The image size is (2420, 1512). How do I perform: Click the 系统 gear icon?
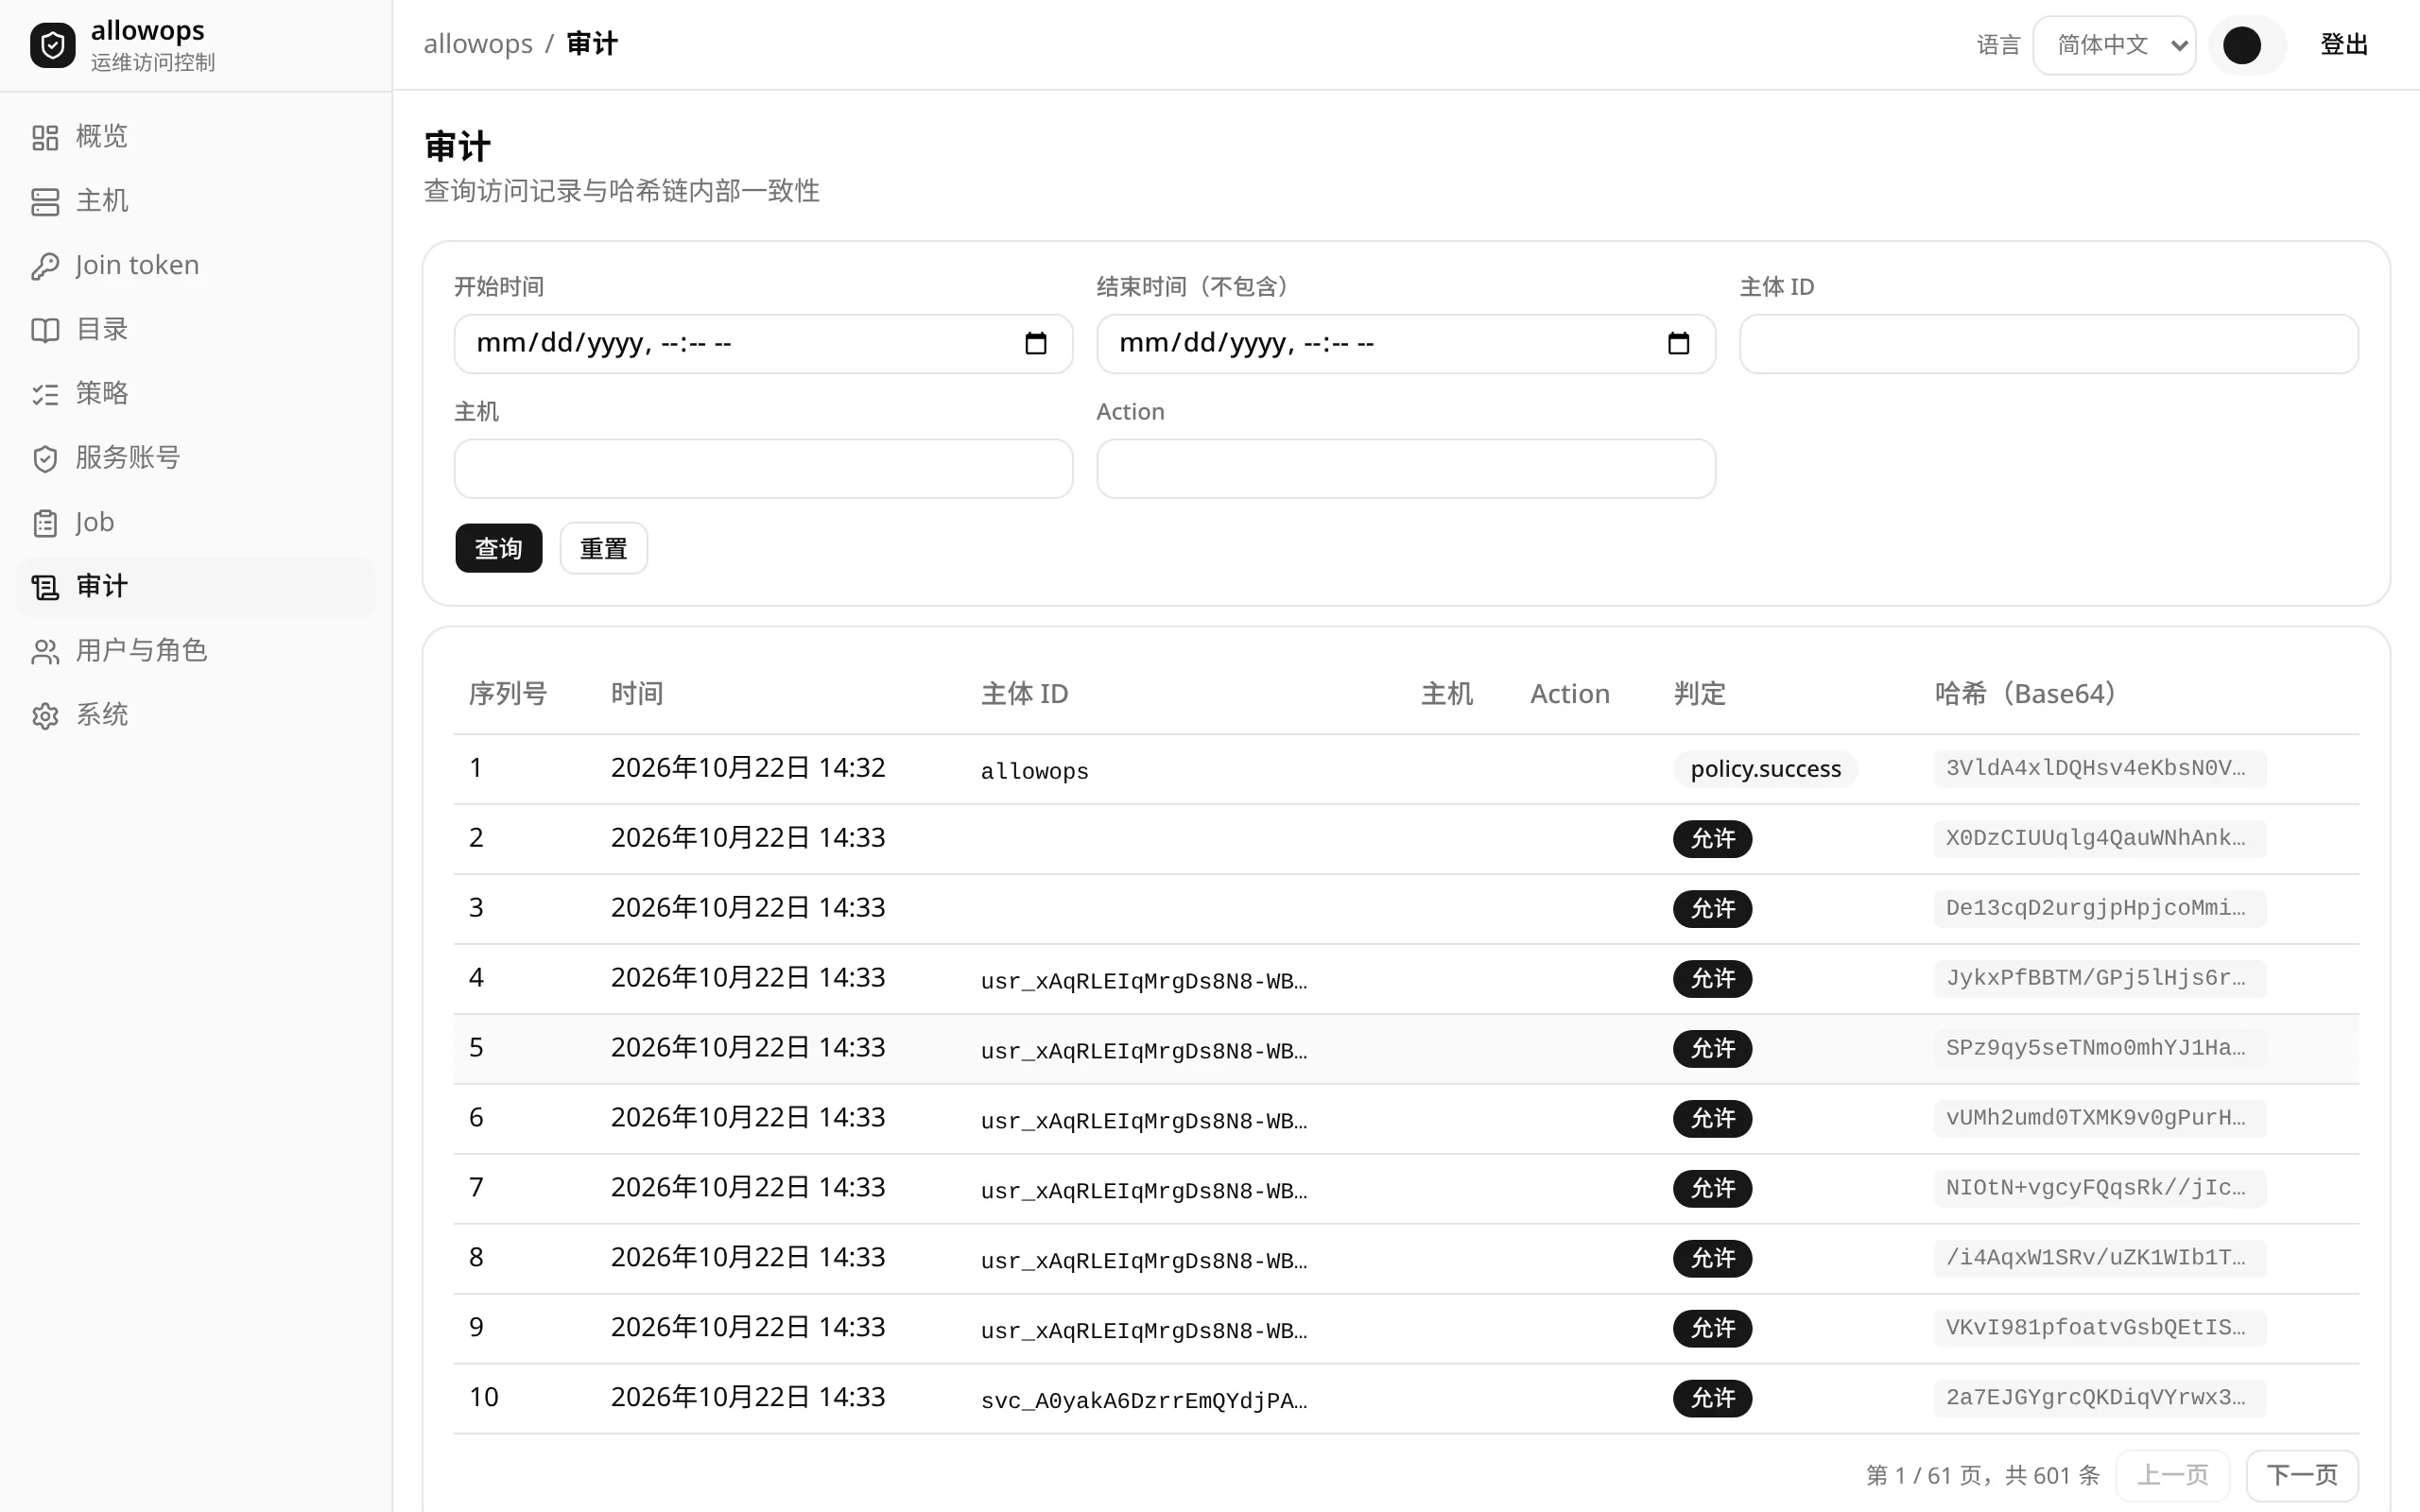(x=45, y=716)
